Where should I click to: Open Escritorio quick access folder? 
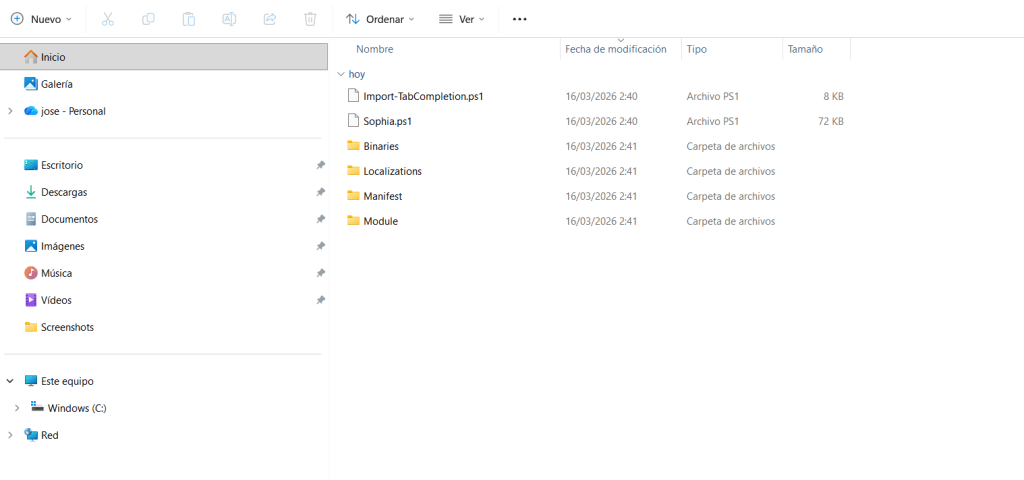click(x=61, y=165)
